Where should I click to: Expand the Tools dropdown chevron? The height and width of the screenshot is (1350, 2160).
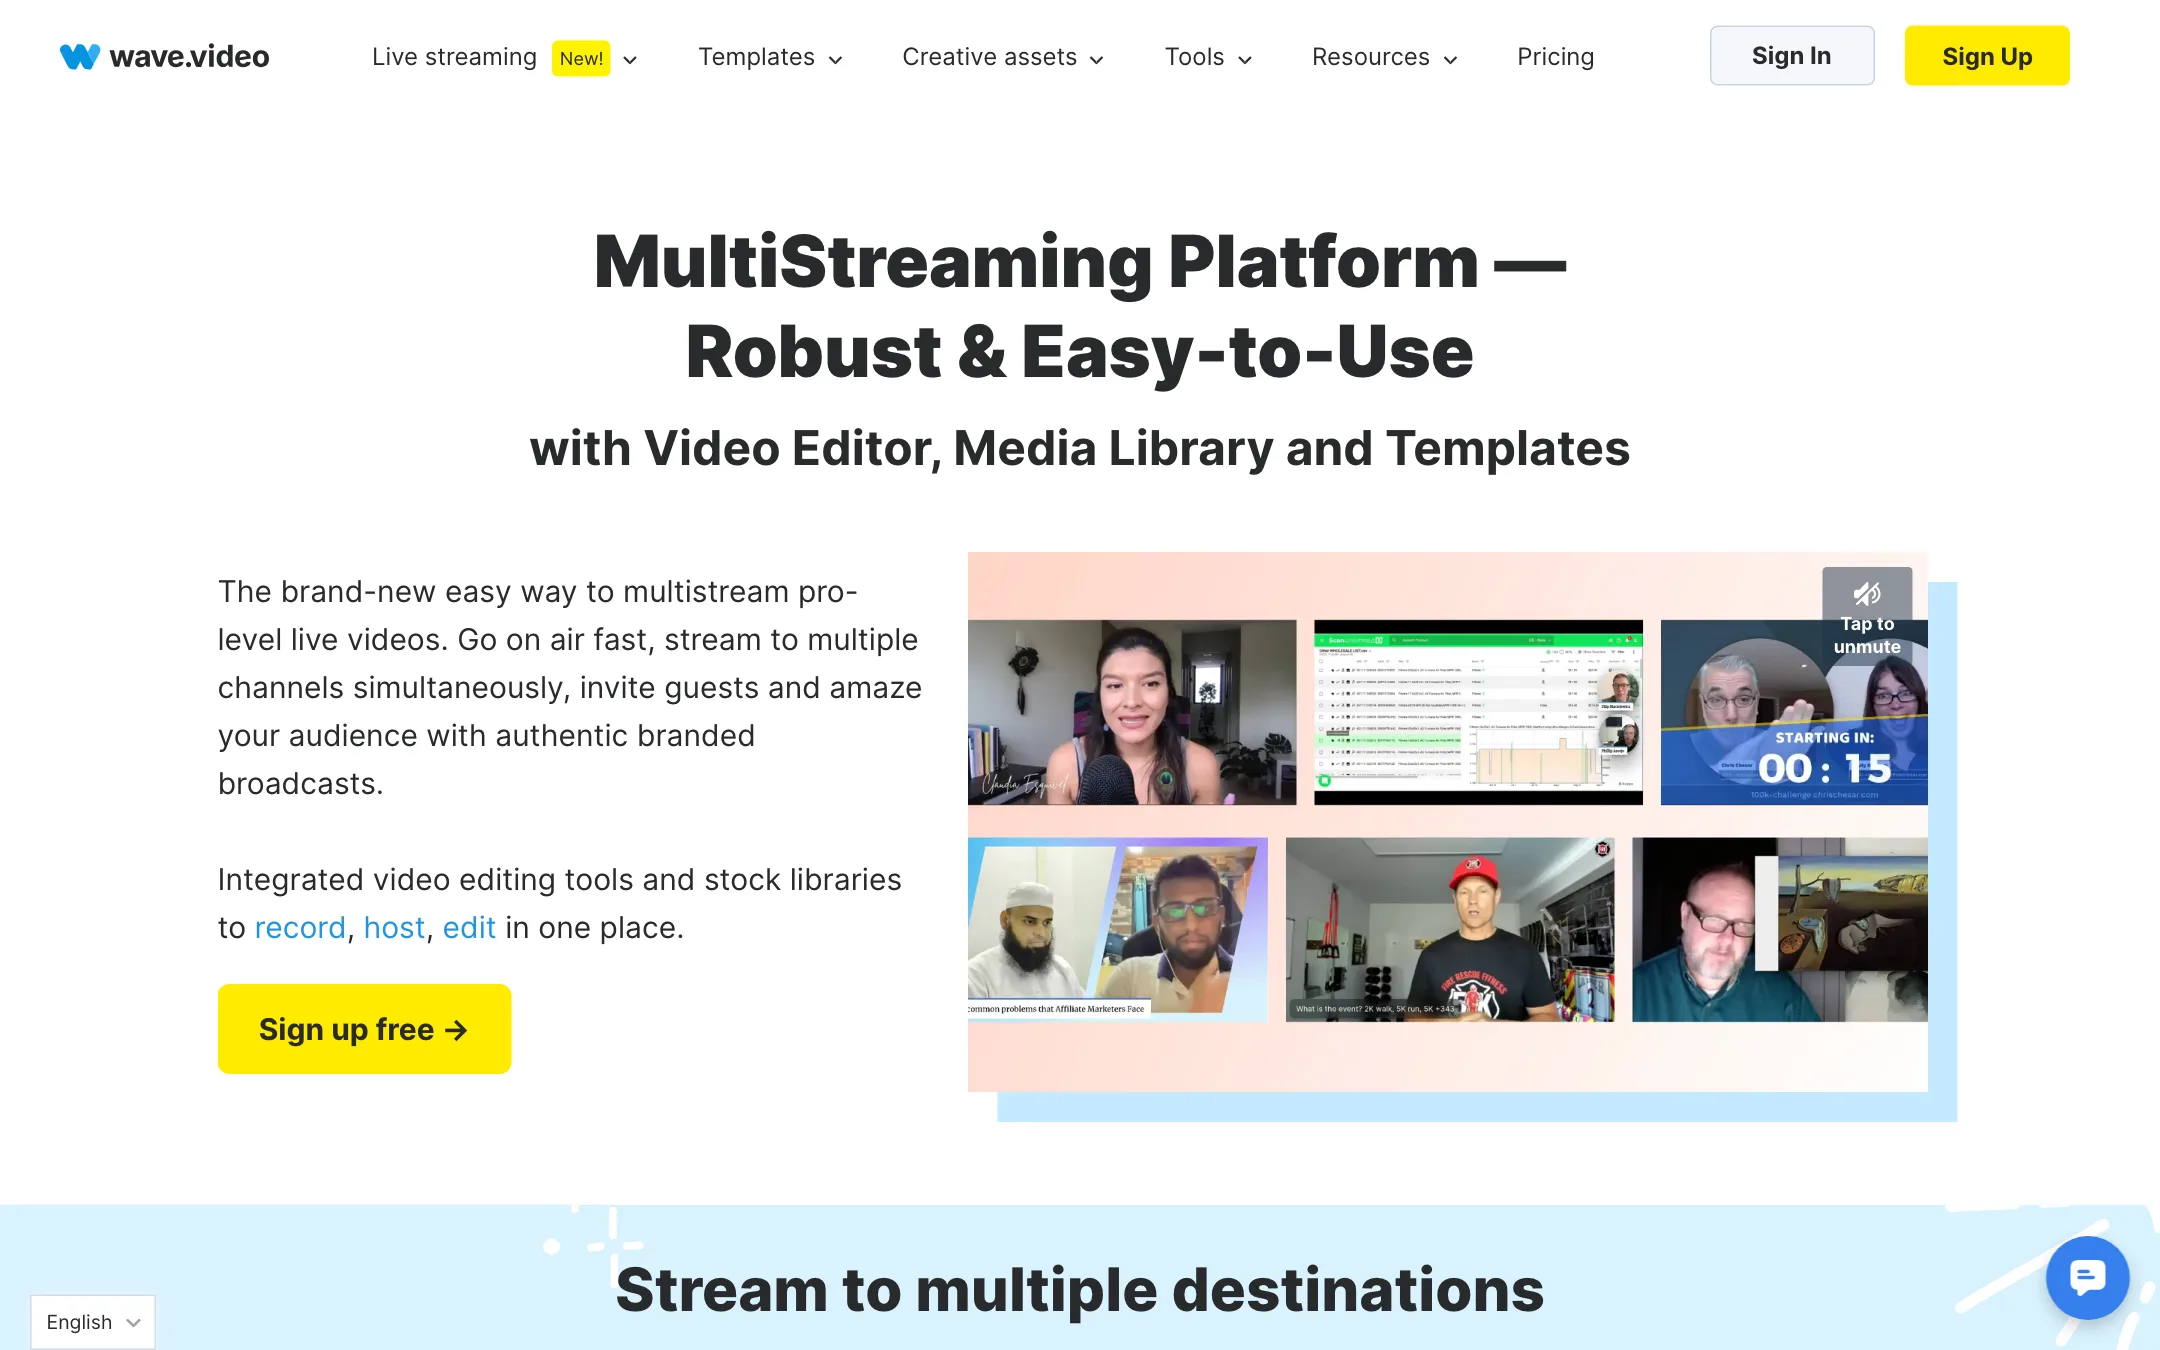point(1245,59)
